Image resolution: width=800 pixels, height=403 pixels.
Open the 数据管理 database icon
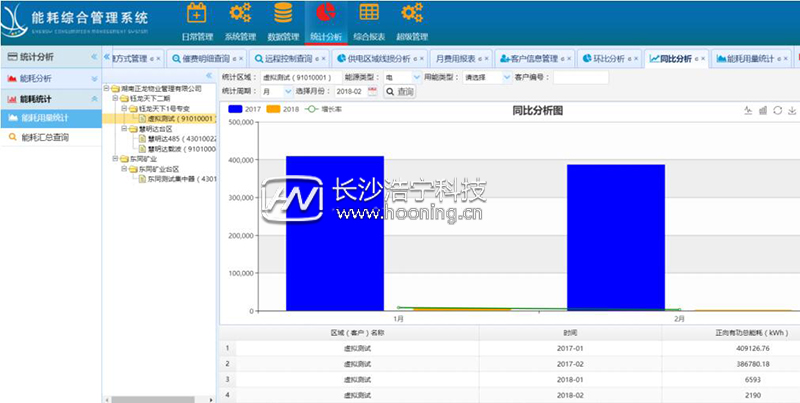click(x=283, y=14)
